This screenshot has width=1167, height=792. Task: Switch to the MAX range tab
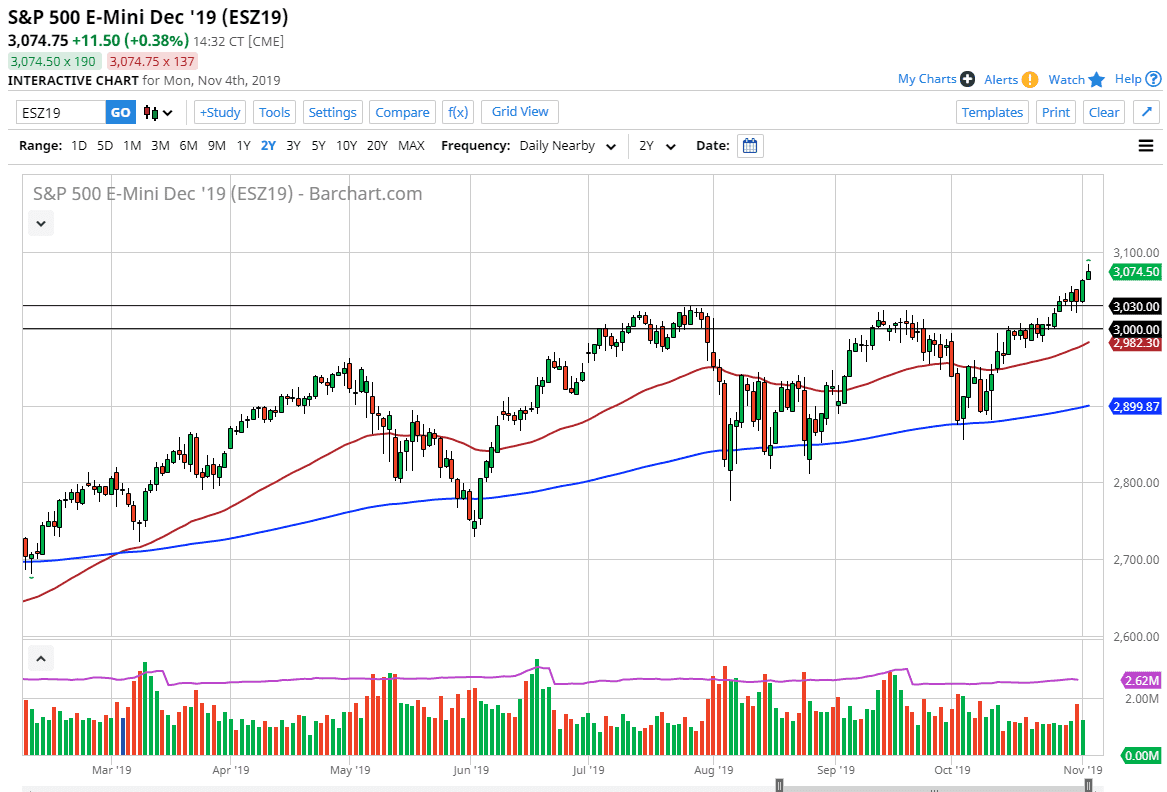[x=410, y=145]
